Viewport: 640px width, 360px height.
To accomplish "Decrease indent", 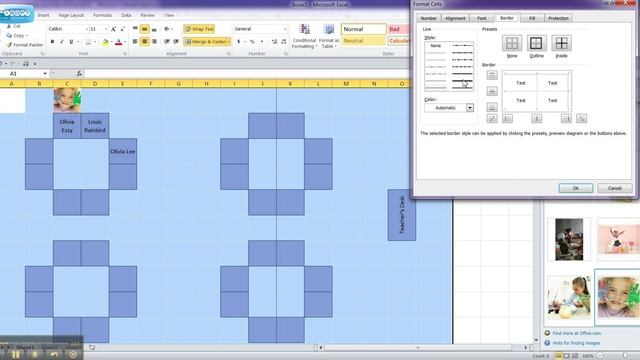I will pyautogui.click(x=167, y=42).
